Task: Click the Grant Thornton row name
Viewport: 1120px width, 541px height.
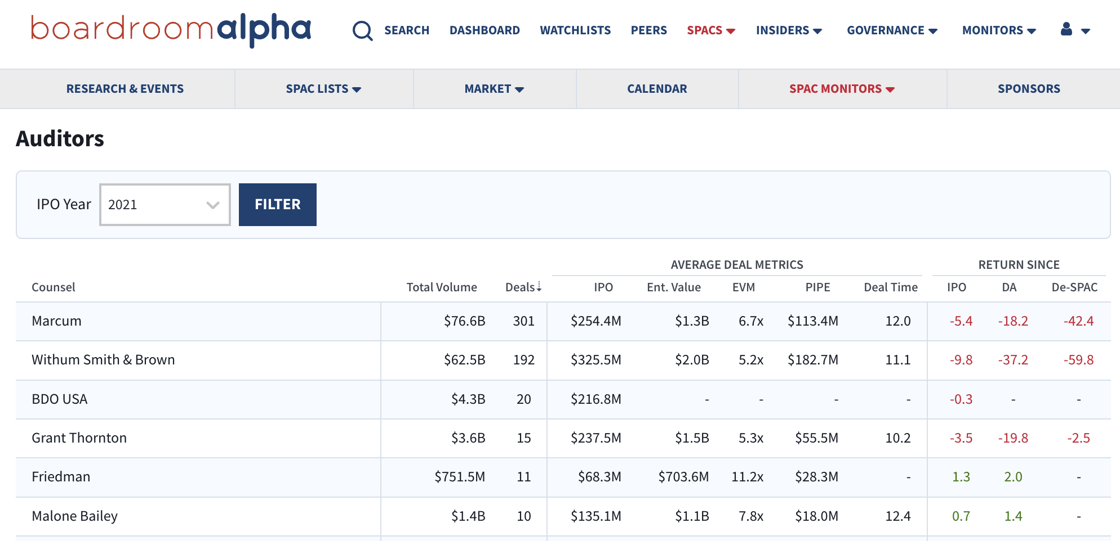Action: 79,438
